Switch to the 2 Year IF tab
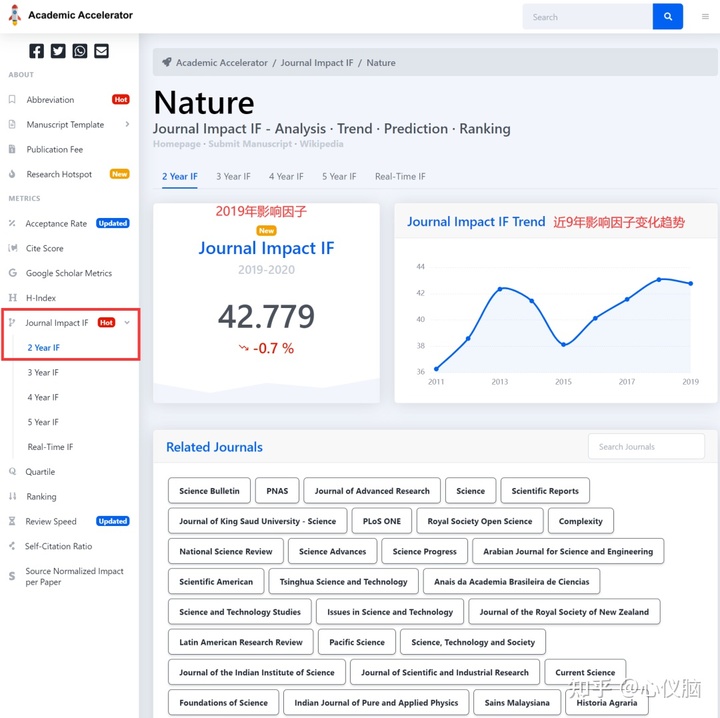Image resolution: width=720 pixels, height=718 pixels. (180, 176)
